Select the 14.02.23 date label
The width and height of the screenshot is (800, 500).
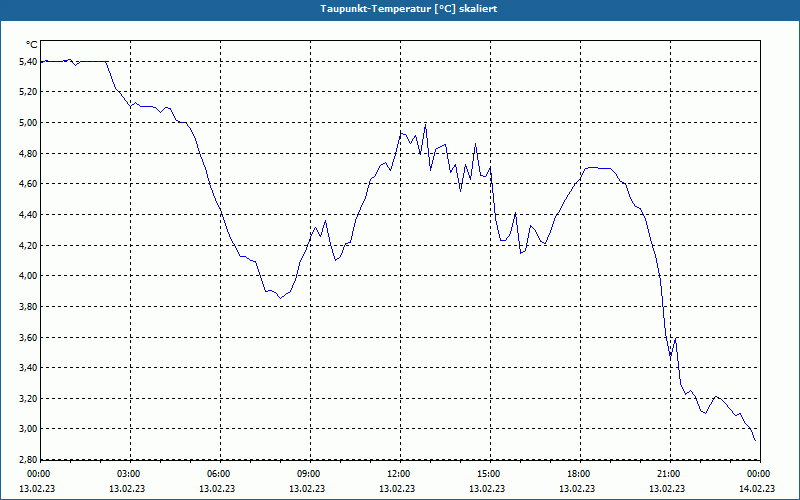tap(757, 488)
